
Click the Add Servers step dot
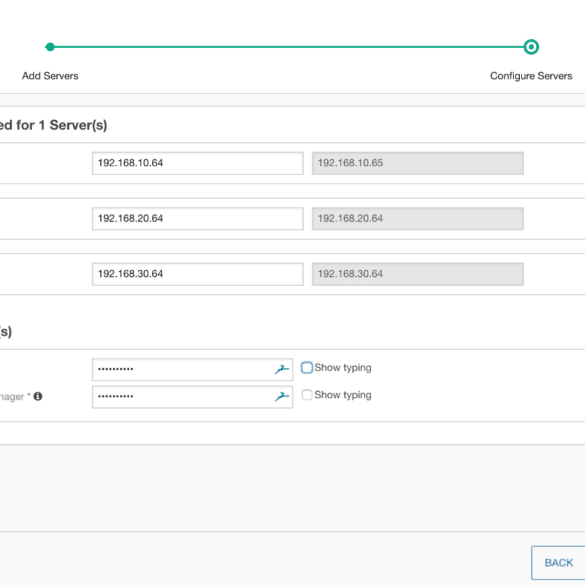coord(50,47)
